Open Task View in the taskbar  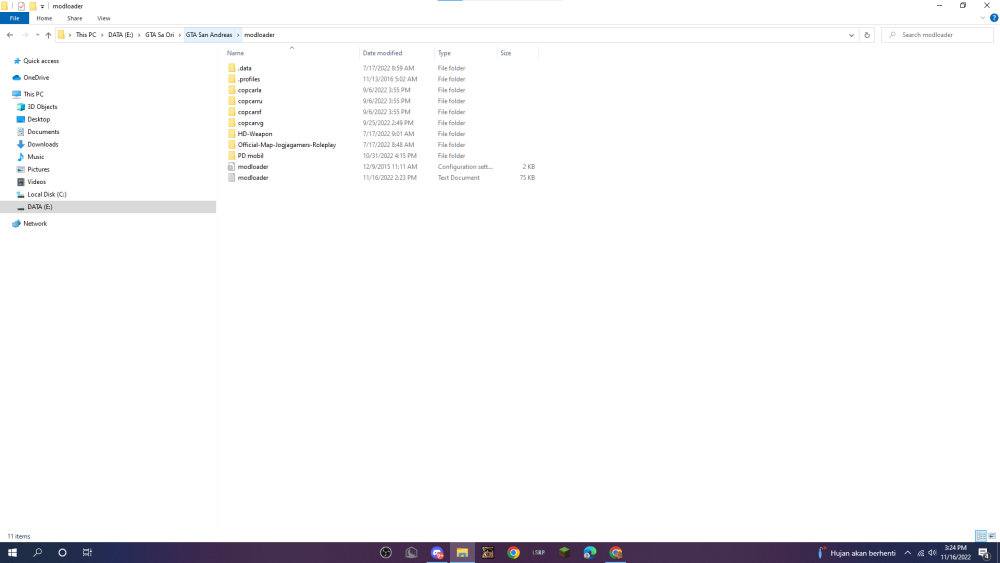(87, 553)
